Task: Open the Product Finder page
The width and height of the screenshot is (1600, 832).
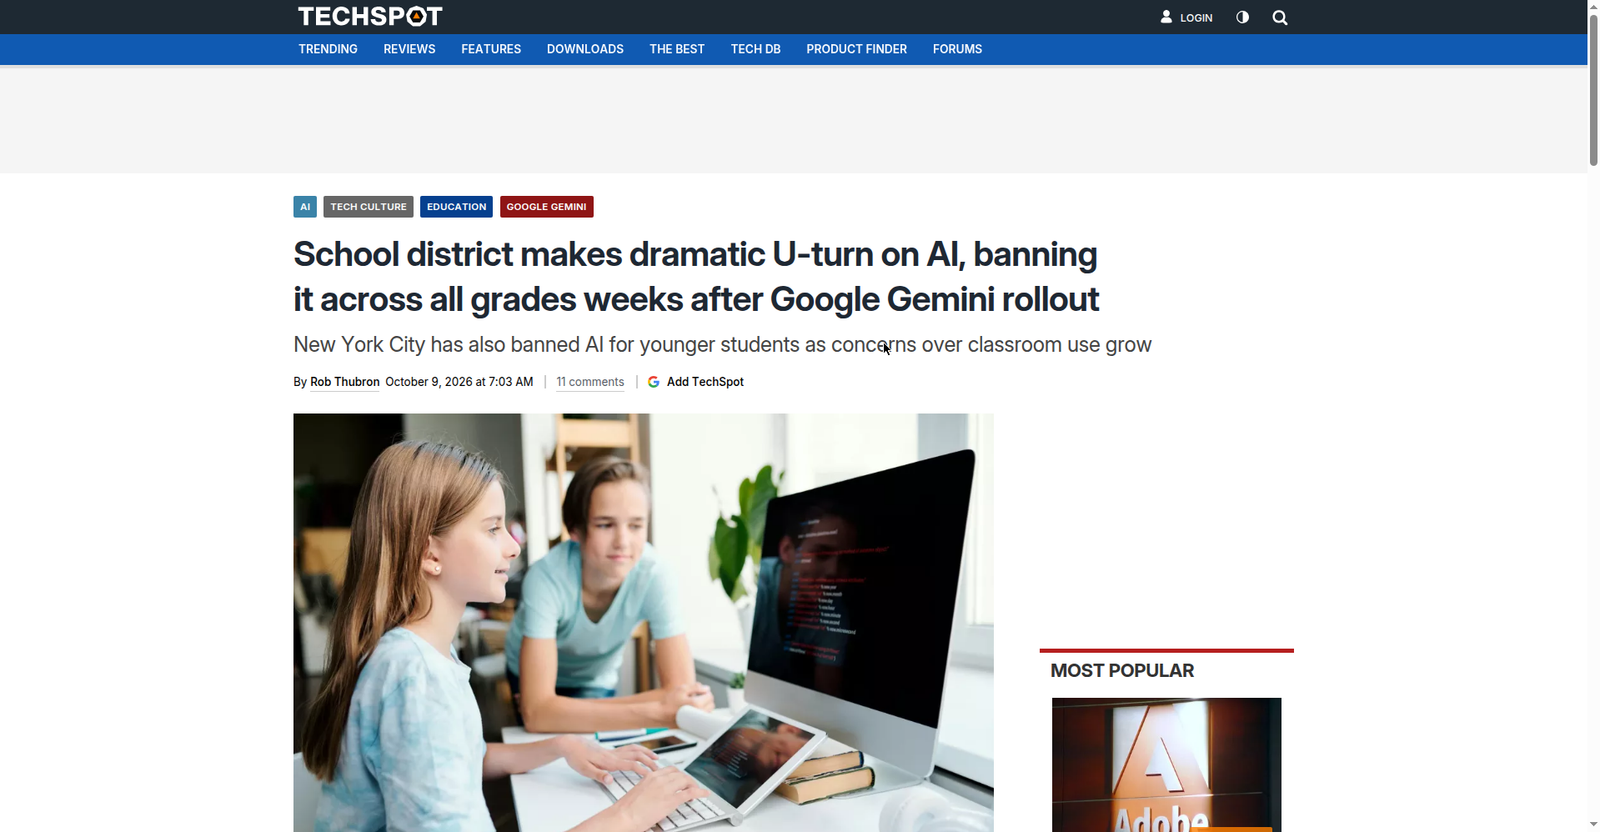Action: click(x=856, y=49)
